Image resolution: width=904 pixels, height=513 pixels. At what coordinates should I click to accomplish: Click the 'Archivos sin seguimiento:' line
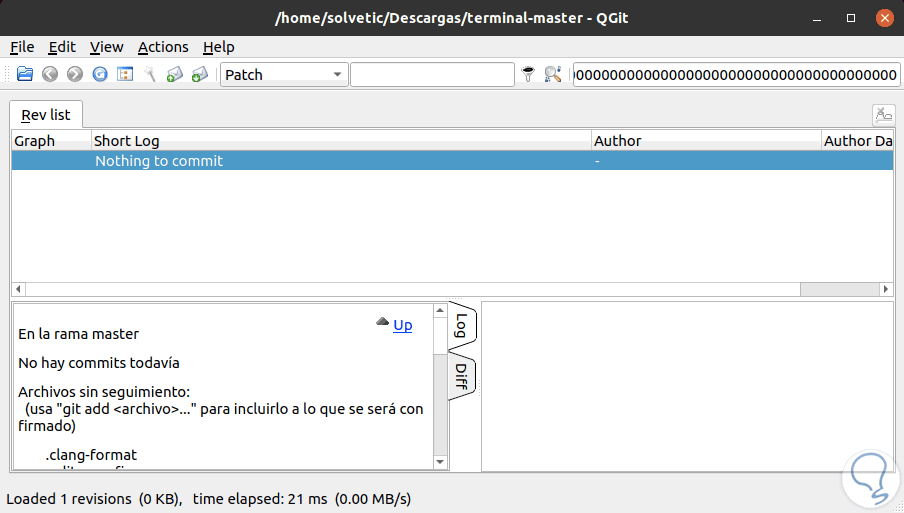pos(104,391)
